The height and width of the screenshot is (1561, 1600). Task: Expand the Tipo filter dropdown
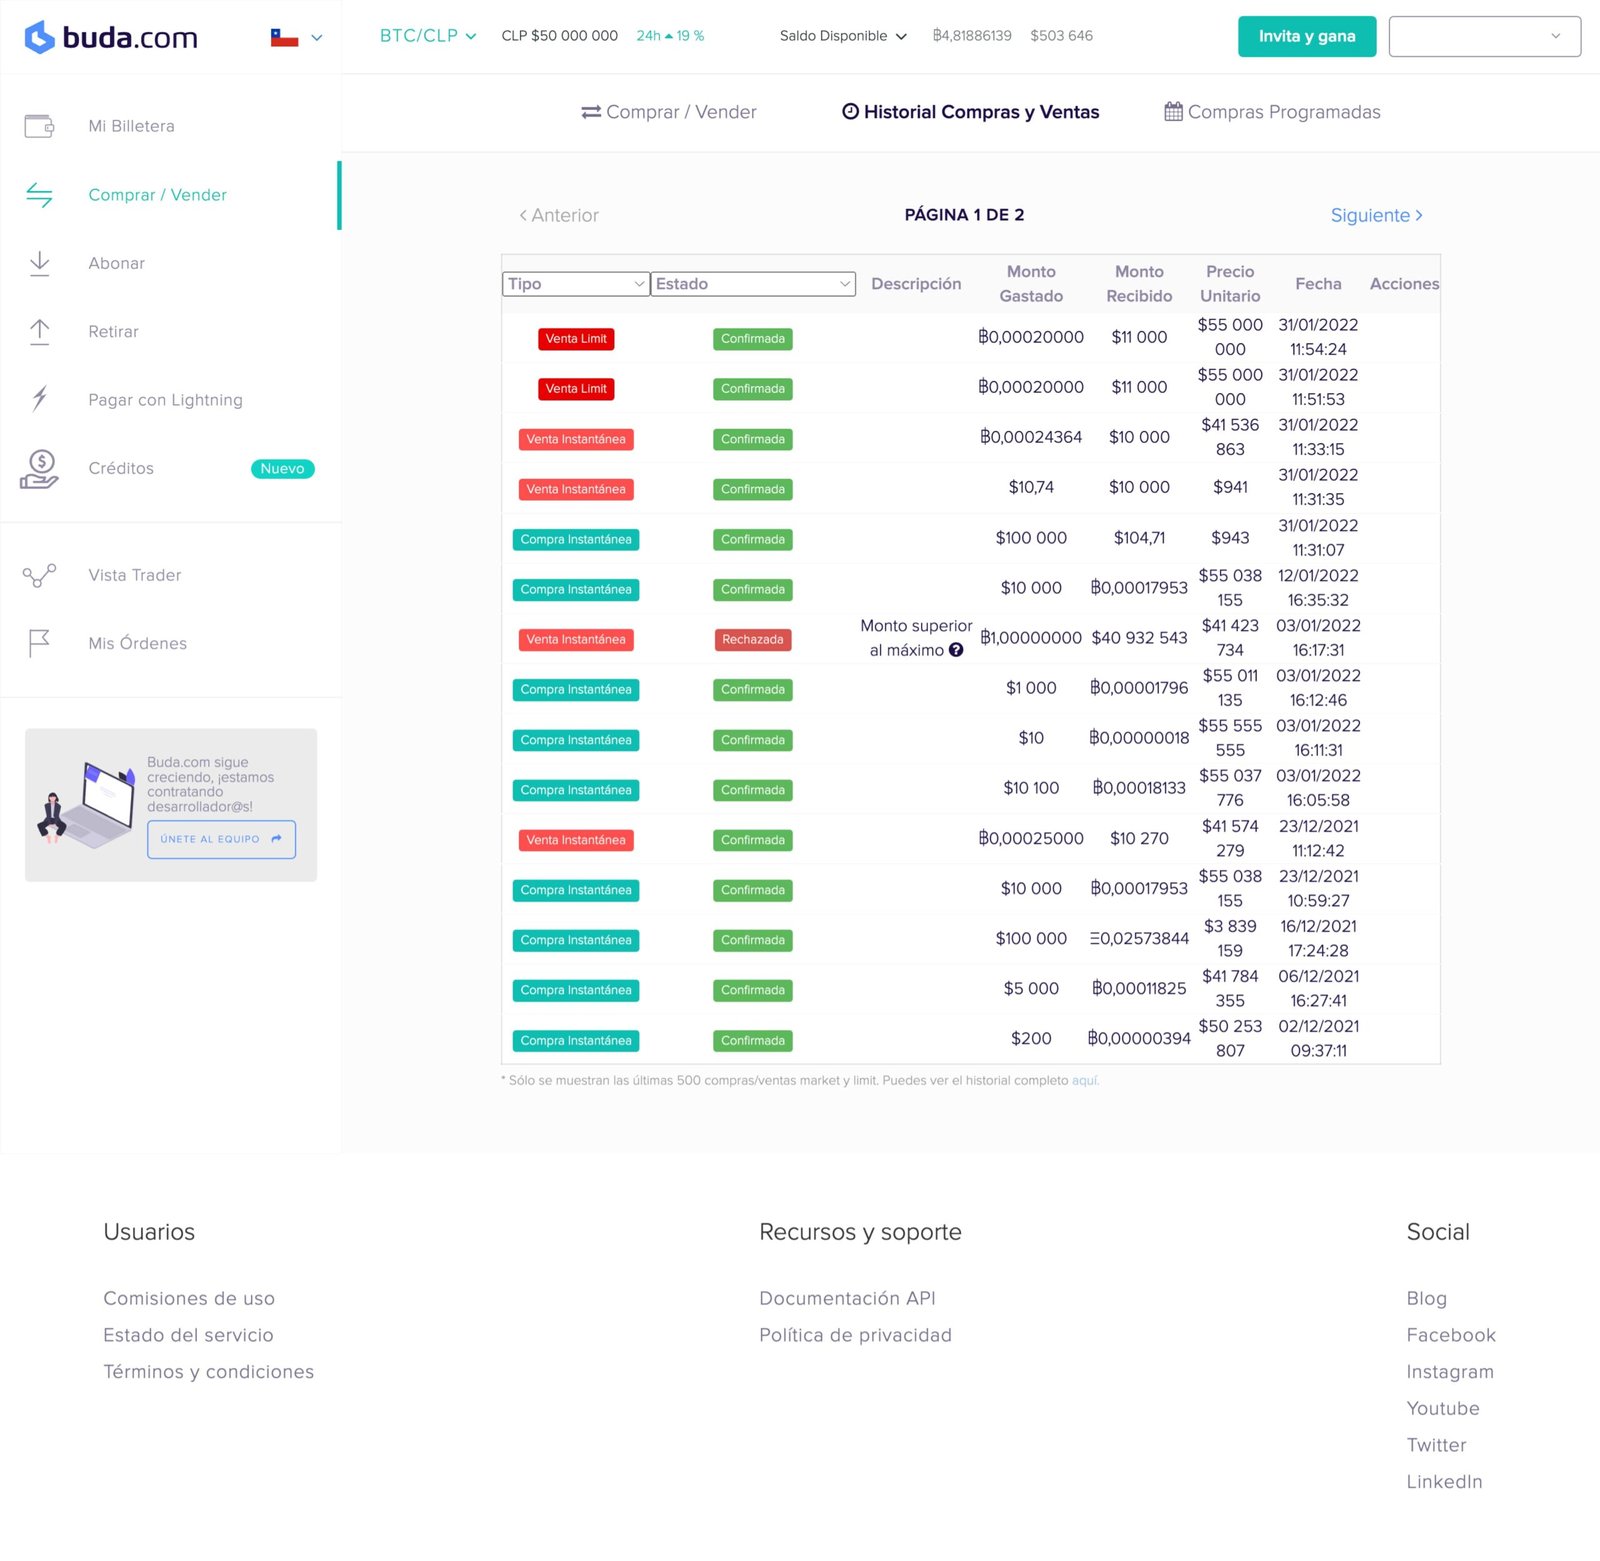575,284
